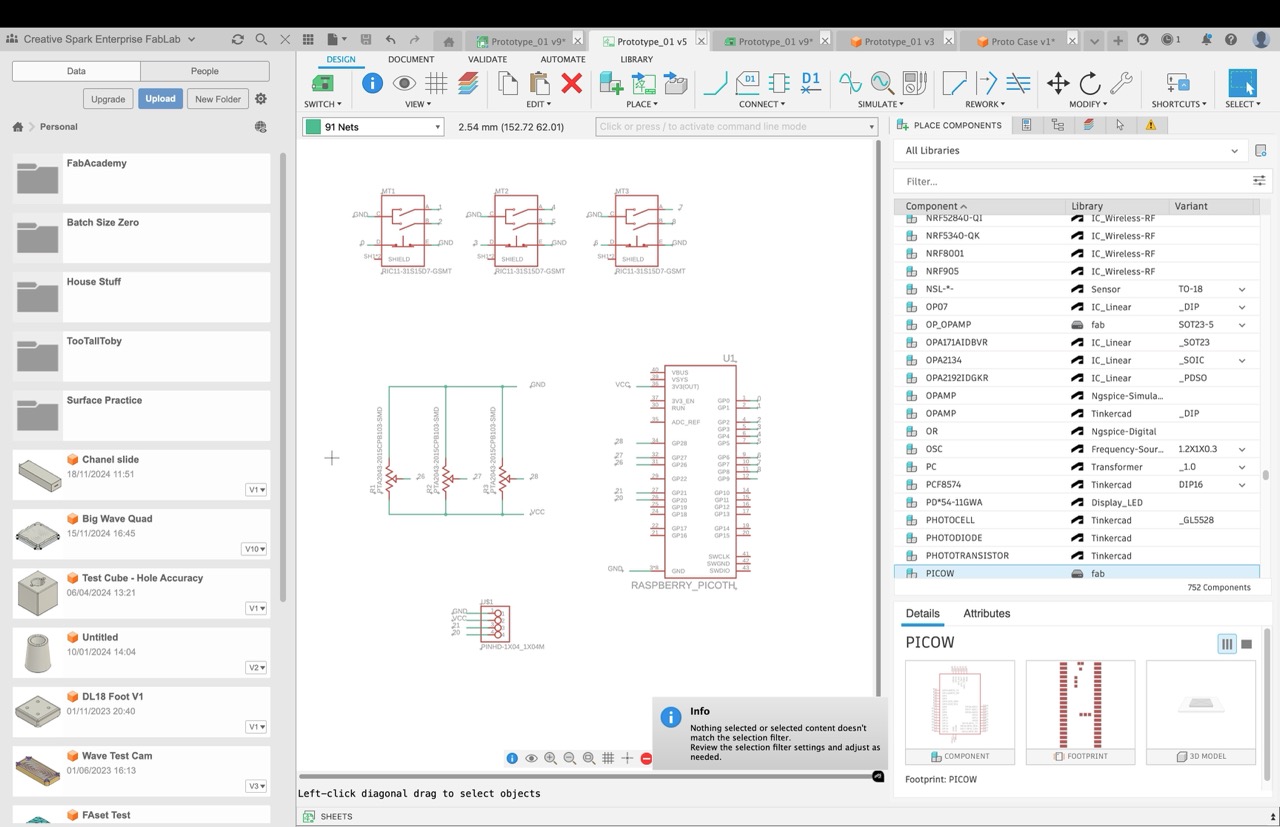Viewport: 1280px width, 827px height.
Task: Toggle the filter options icon beside Filter field
Action: click(x=1259, y=181)
